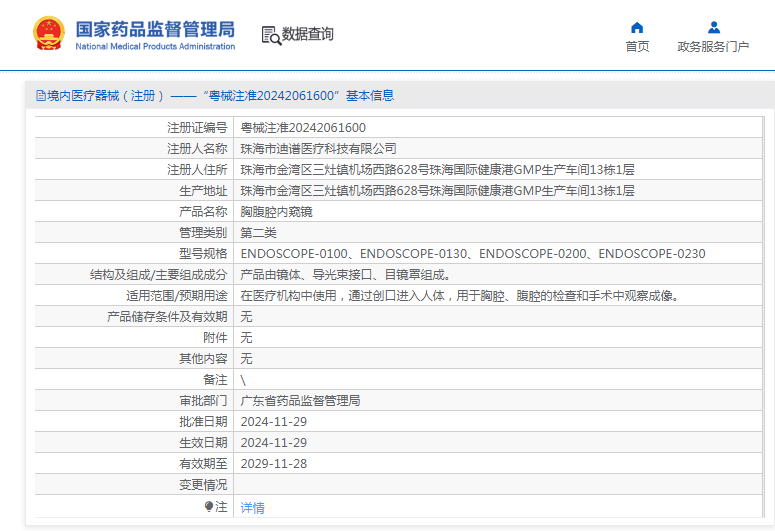This screenshot has width=775, height=531.
Task: Click the national emblem logo
Action: click(x=48, y=33)
